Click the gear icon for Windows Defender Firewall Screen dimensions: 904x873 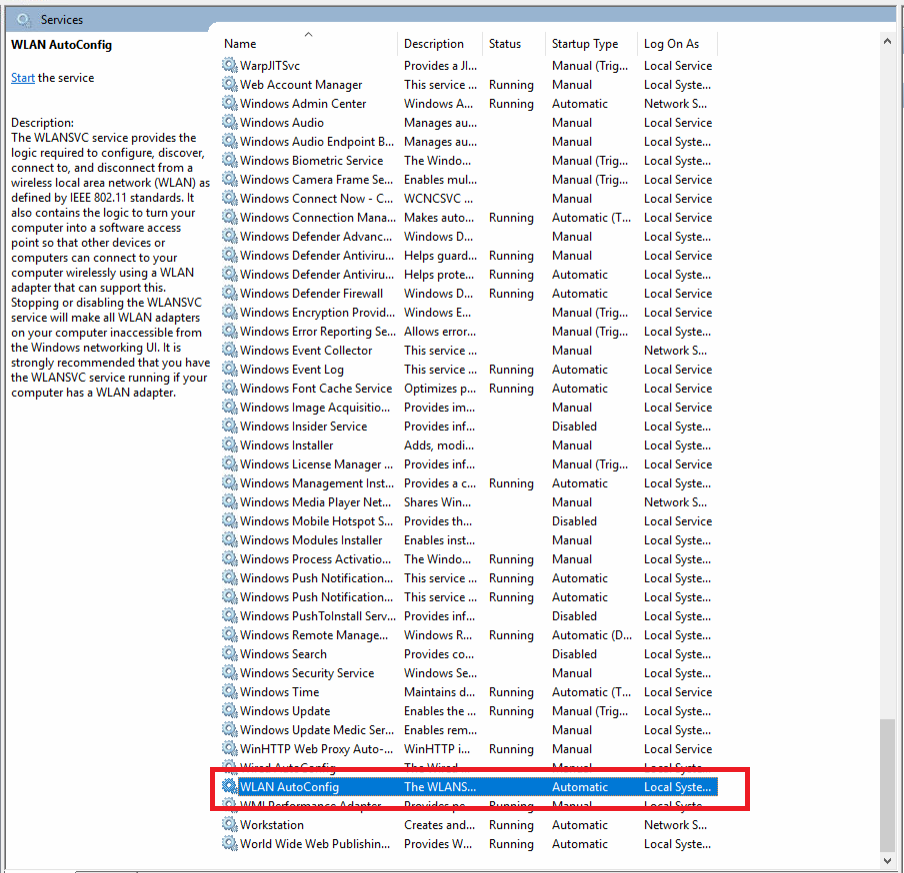[x=229, y=293]
